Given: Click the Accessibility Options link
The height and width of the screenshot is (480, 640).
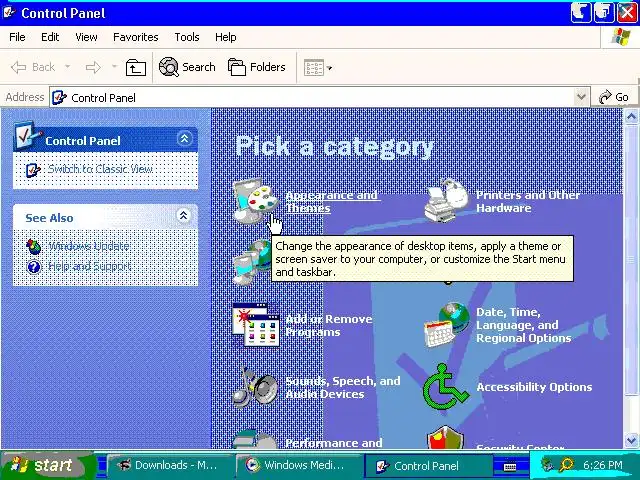Looking at the screenshot, I should tap(534, 387).
